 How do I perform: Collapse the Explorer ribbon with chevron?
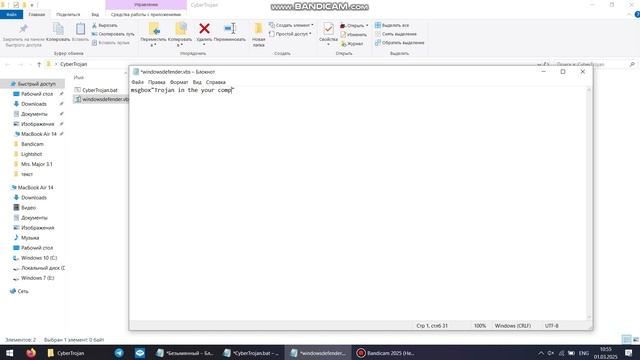tap(629, 14)
